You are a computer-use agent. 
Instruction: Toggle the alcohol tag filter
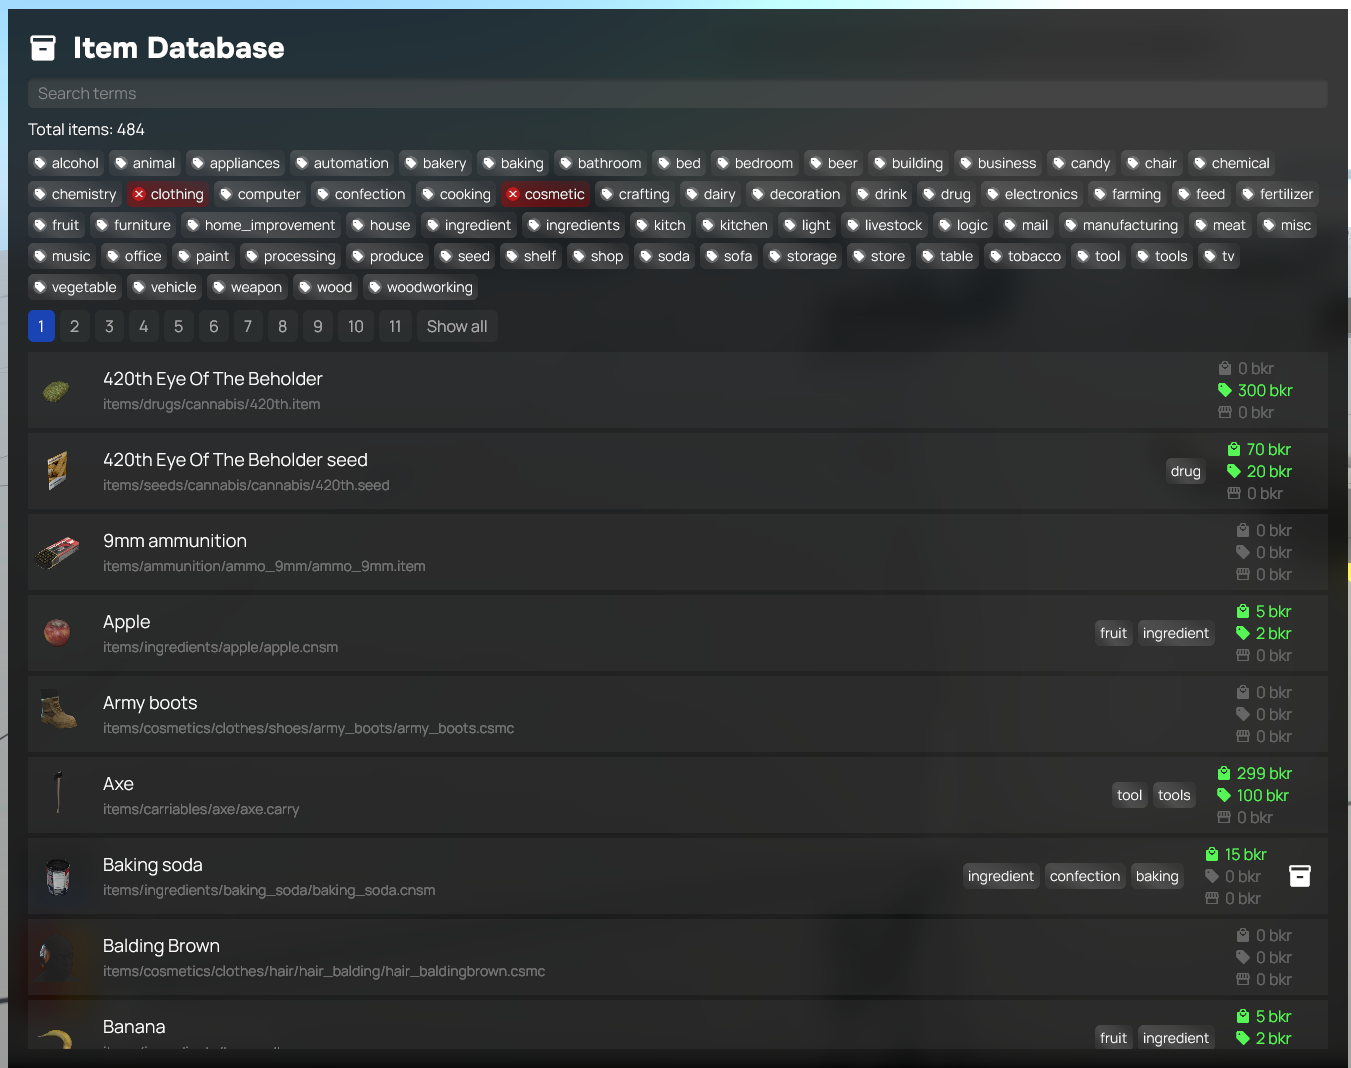pyautogui.click(x=66, y=163)
